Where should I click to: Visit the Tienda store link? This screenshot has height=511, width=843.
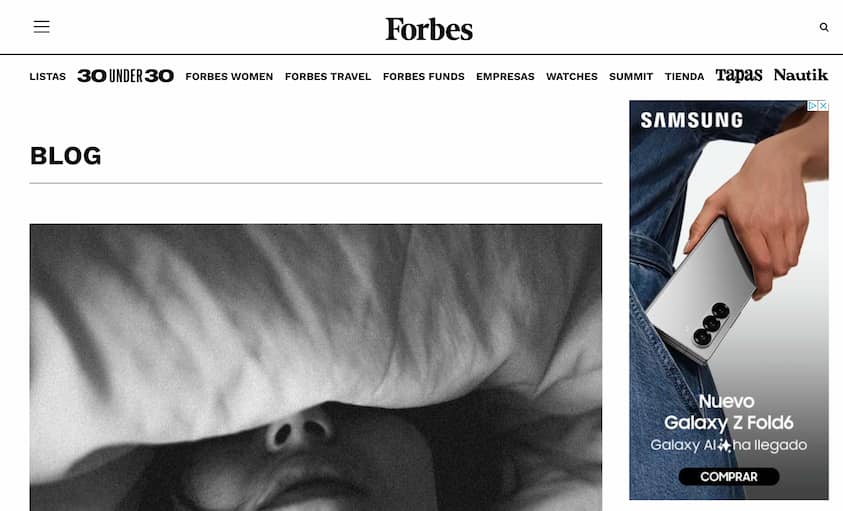pos(684,76)
